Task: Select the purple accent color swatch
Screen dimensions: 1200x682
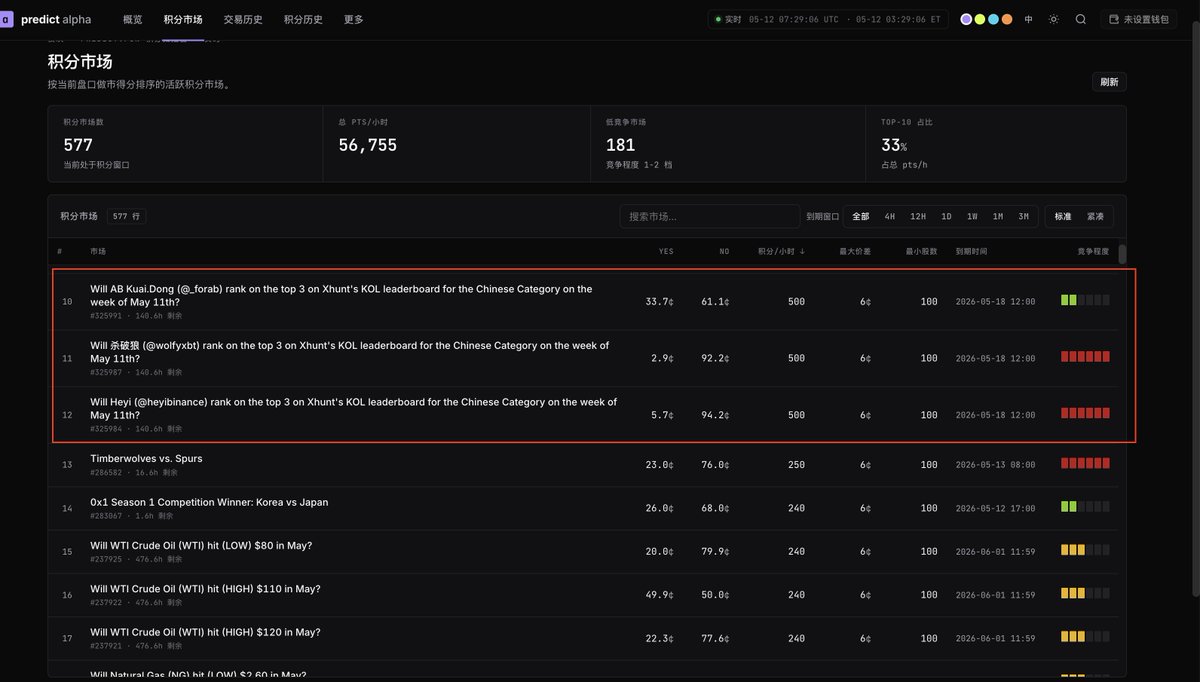Action: 966,19
